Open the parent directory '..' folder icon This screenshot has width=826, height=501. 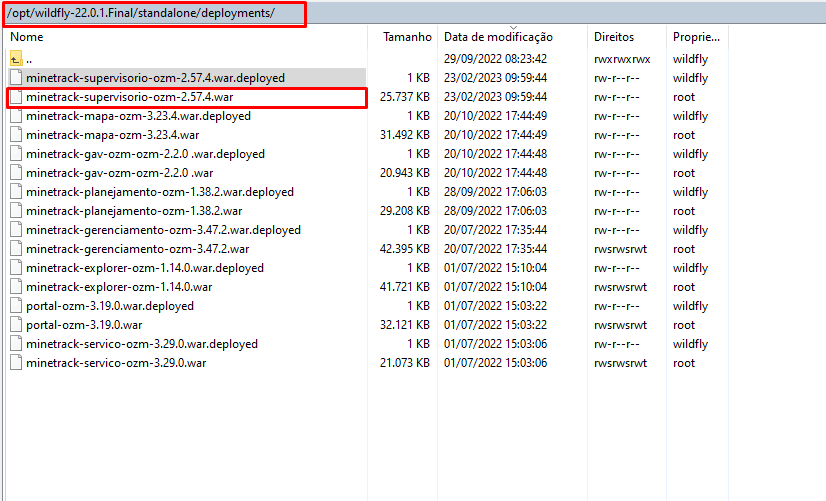coord(16,58)
